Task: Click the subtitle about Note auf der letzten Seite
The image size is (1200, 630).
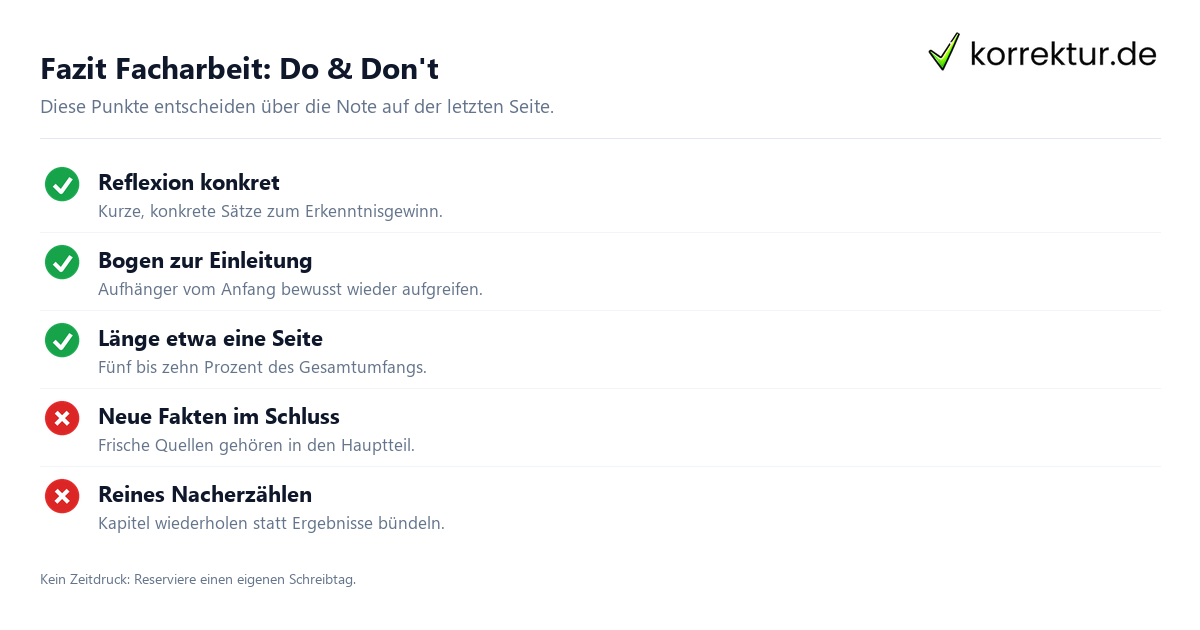Action: (297, 106)
